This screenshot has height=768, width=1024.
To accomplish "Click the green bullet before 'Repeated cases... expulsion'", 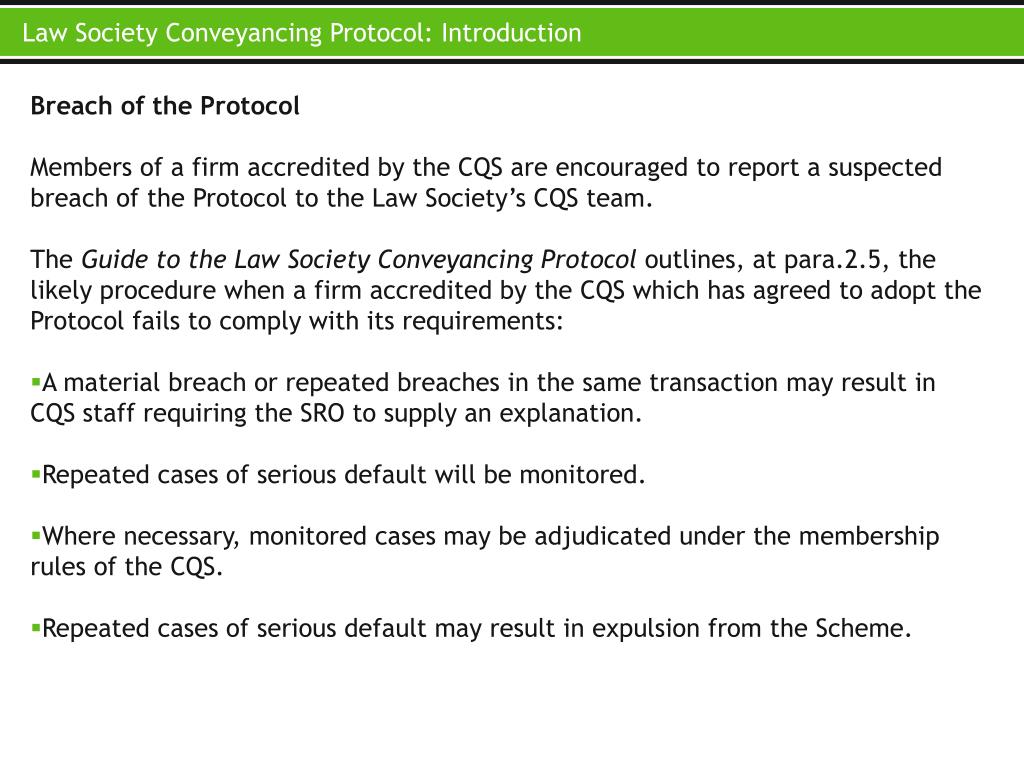I will coord(35,628).
